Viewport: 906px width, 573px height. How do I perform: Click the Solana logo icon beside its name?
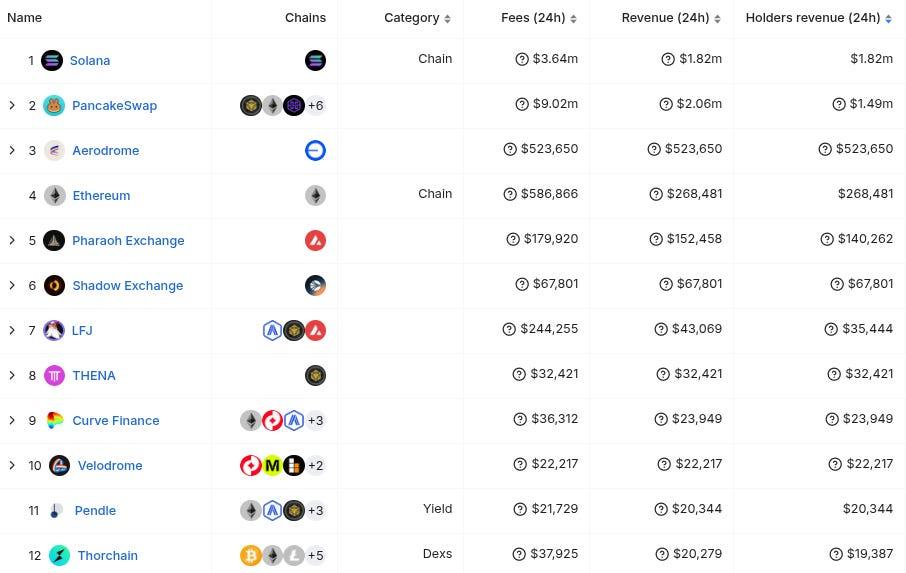pos(52,60)
